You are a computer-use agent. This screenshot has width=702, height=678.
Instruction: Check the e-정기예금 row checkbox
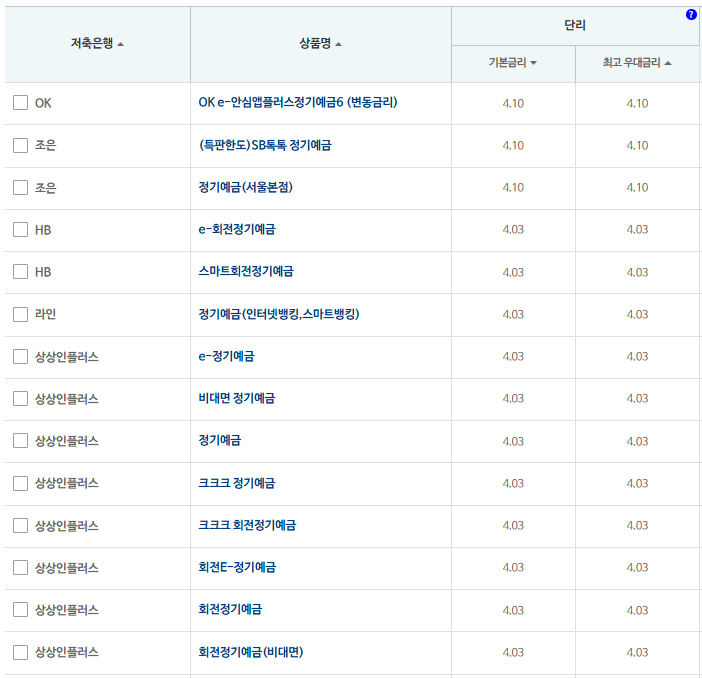coord(21,356)
